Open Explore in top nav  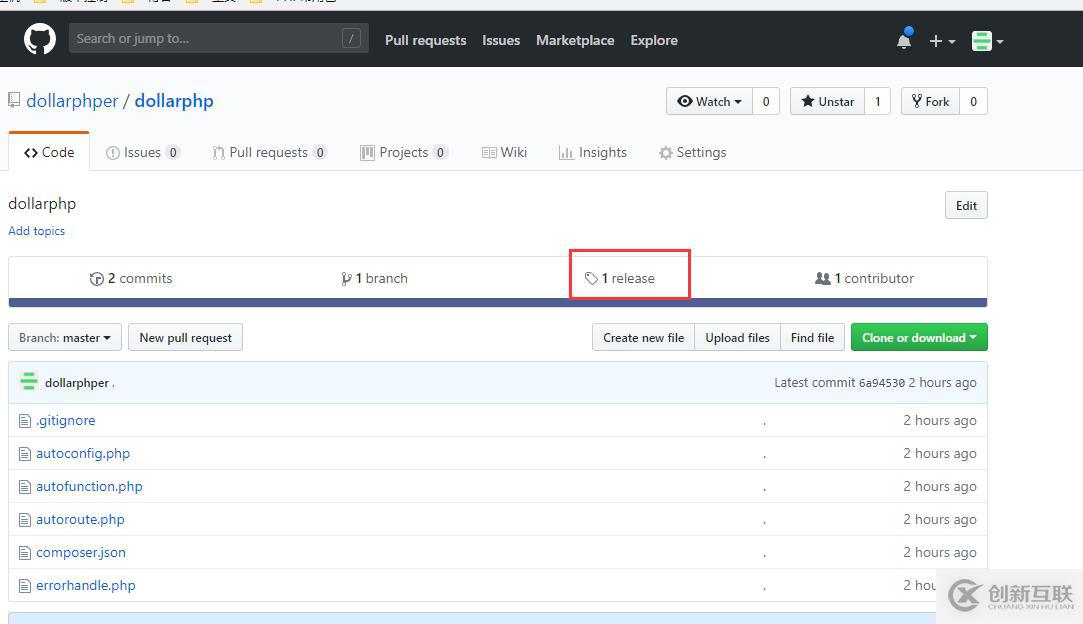(653, 40)
